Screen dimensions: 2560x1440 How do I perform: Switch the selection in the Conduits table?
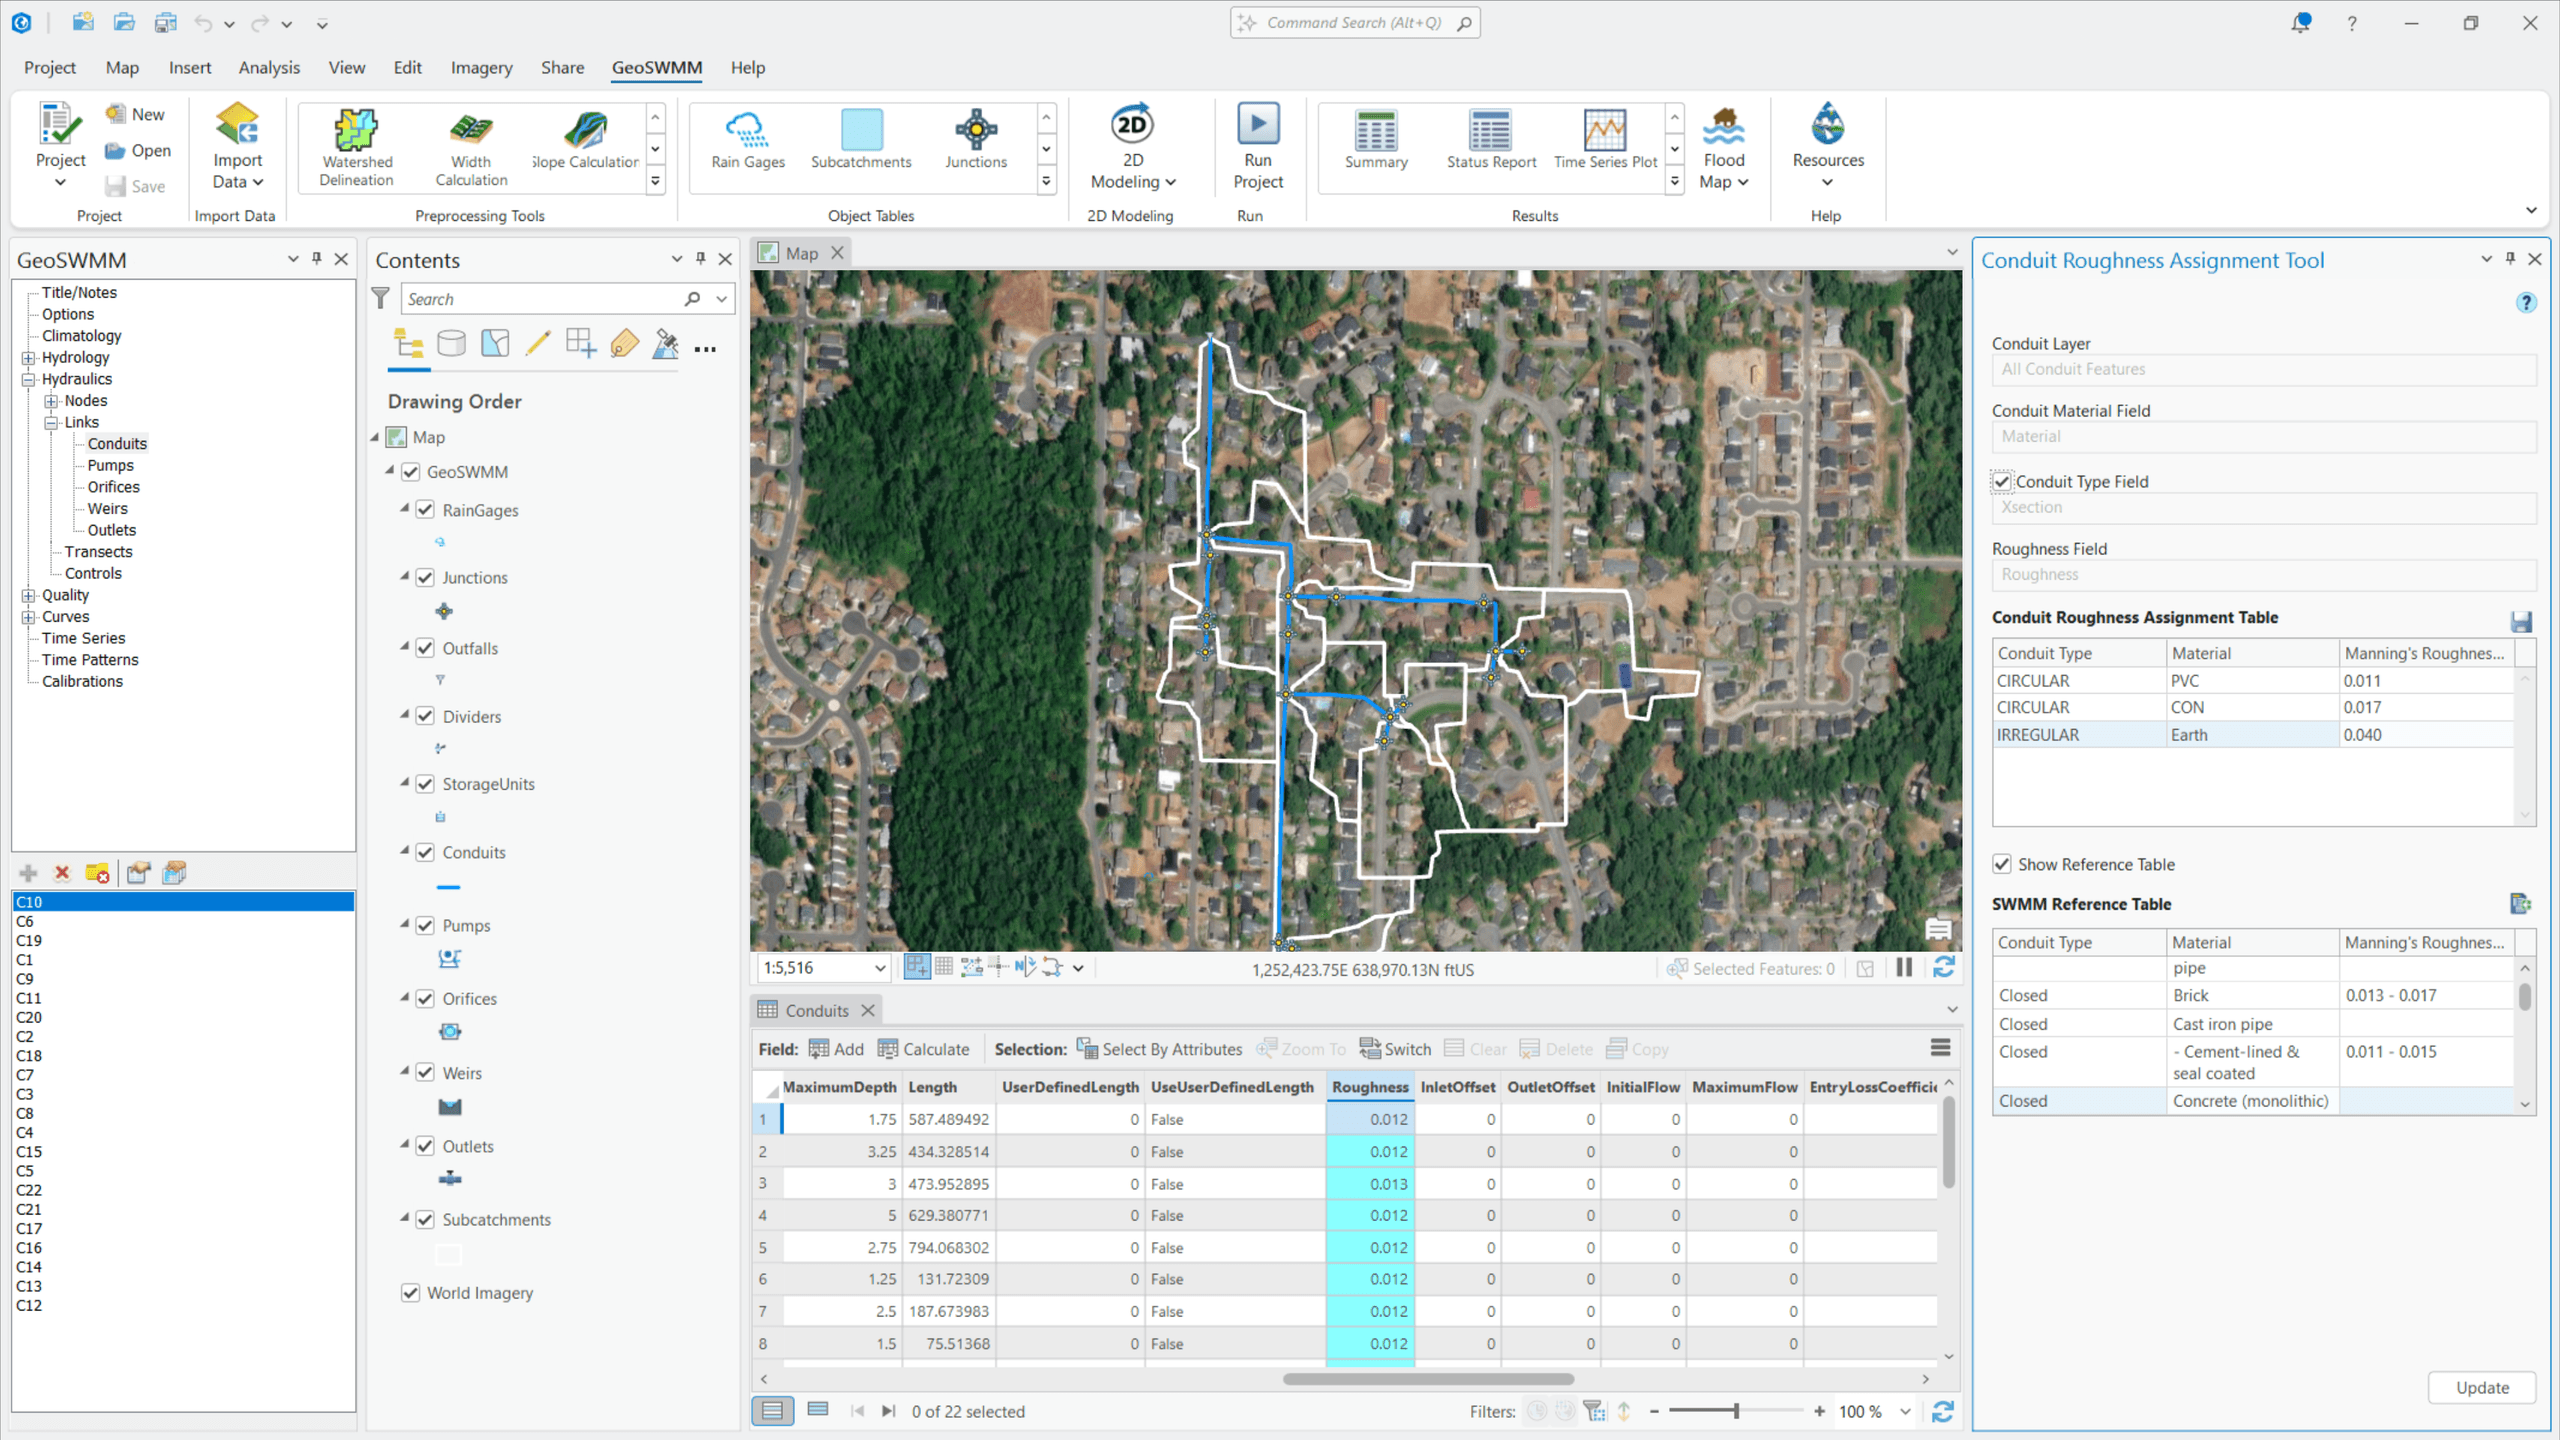point(1396,1048)
